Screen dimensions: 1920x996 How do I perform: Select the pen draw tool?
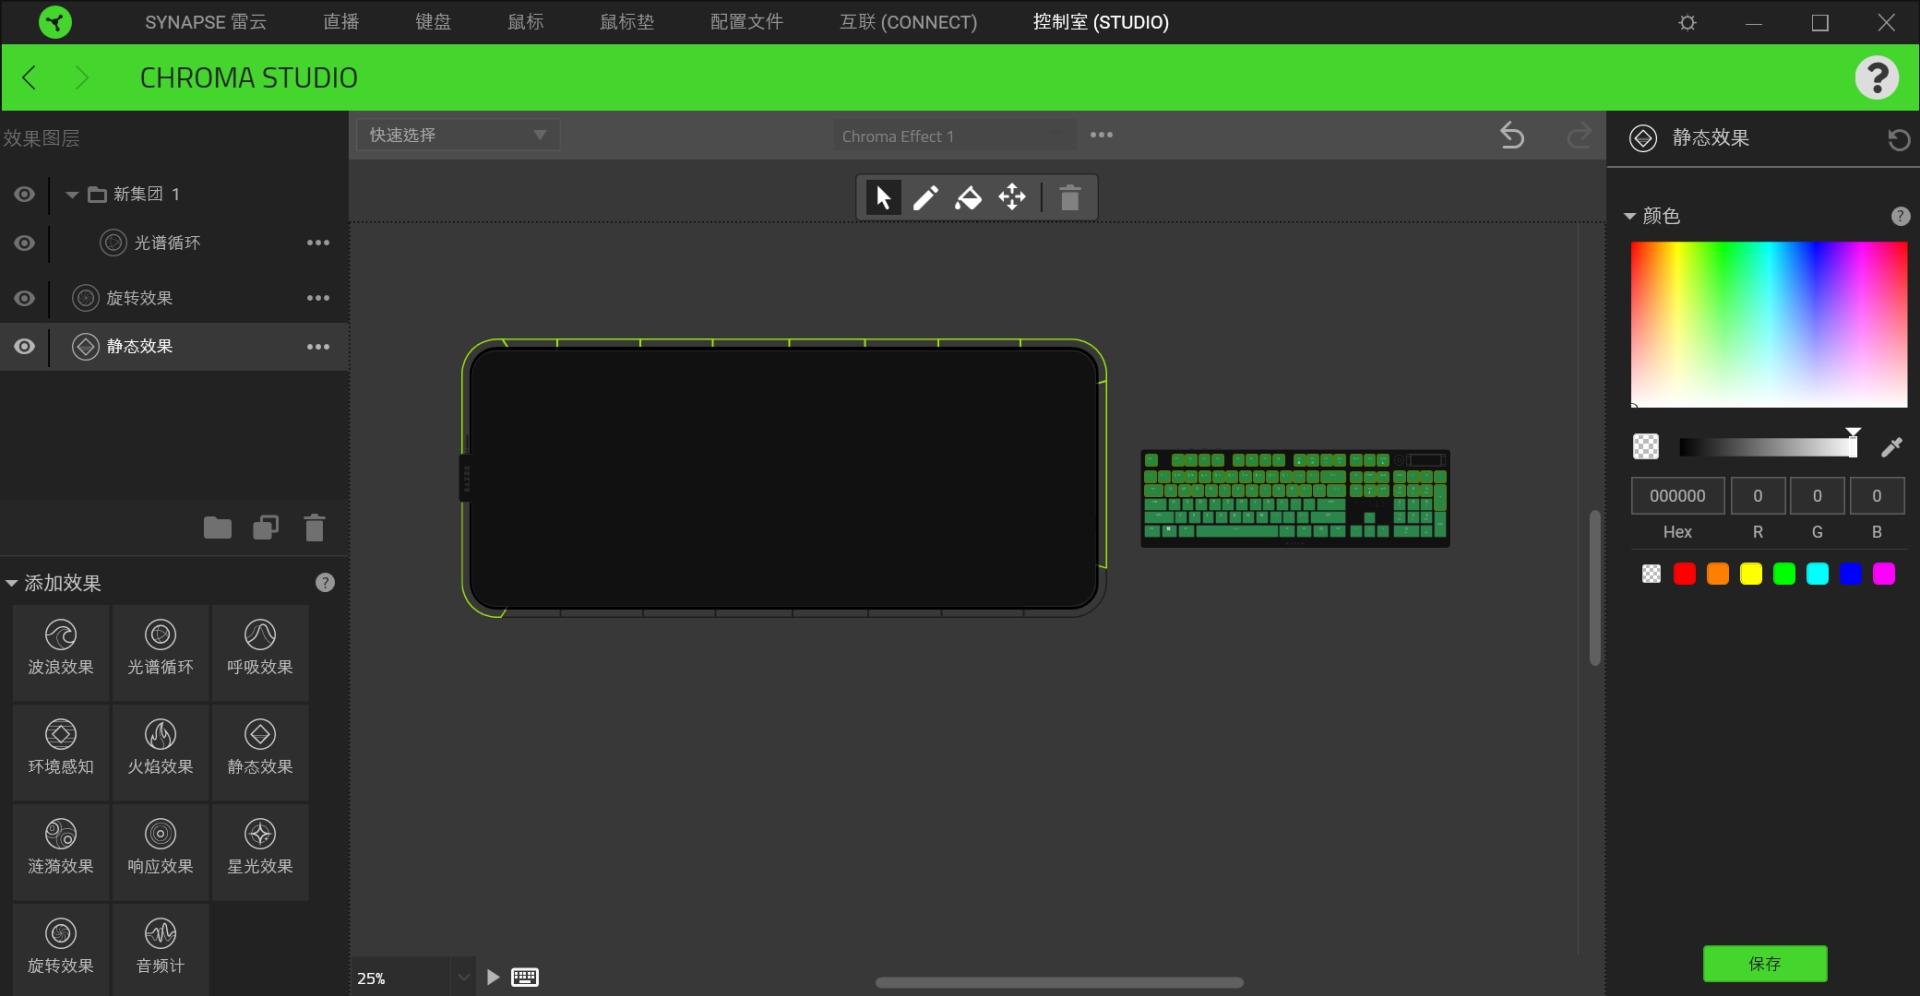[926, 198]
